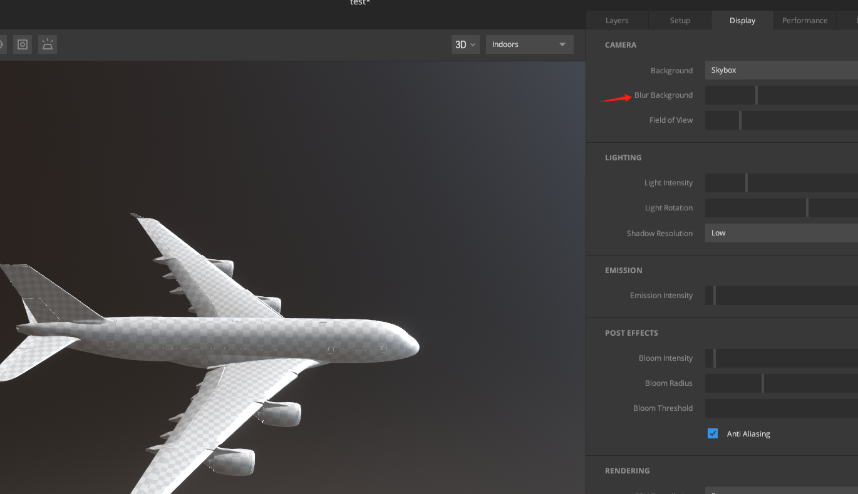This screenshot has width=858, height=494.
Task: Adjust the Light Intensity slider
Action: [x=781, y=183]
